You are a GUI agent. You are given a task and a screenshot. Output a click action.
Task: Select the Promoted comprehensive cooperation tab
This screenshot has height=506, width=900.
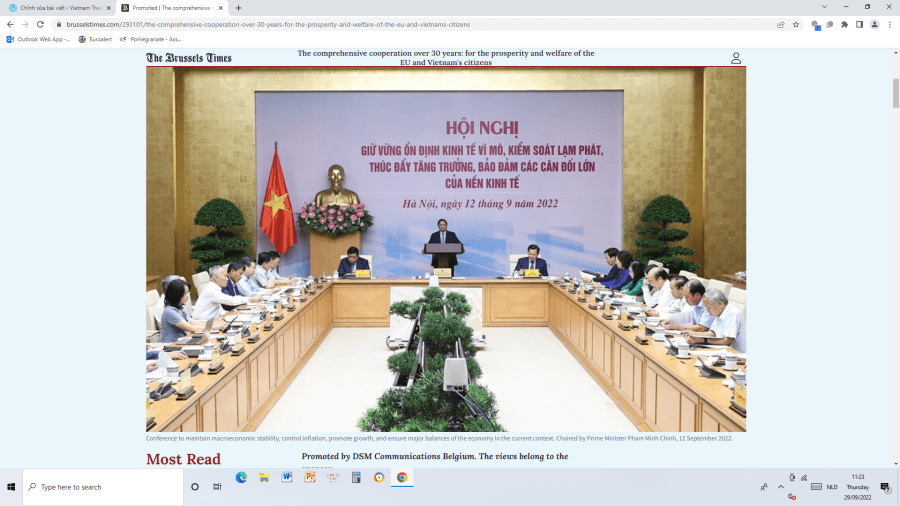point(170,8)
